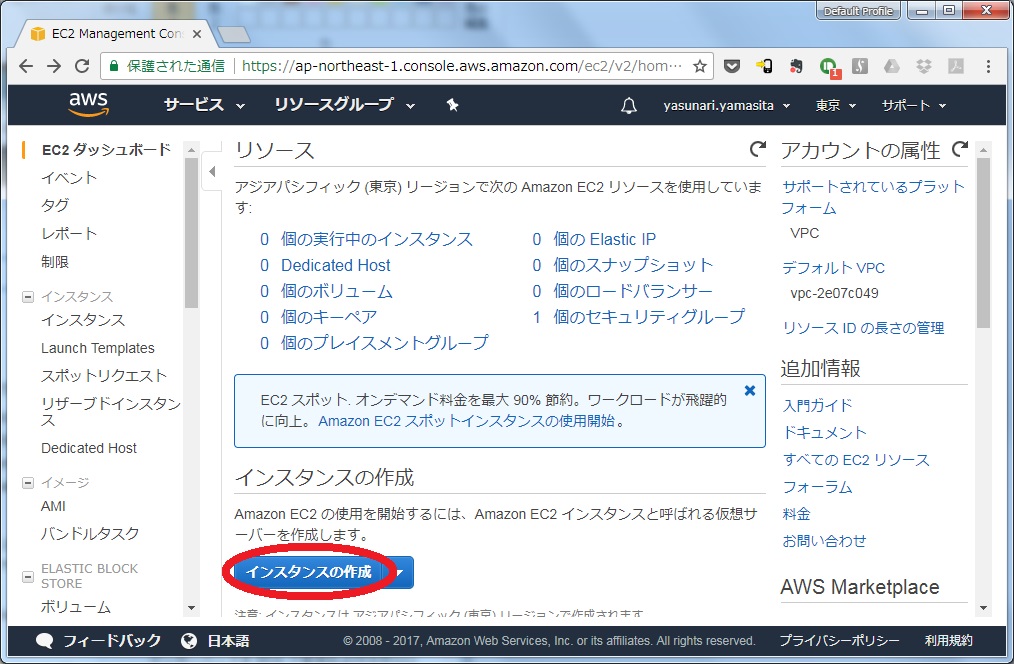Screen dimensions: 1014x664
Task: Select EC2 ダッシュボード in the sidebar
Action: (x=106, y=150)
